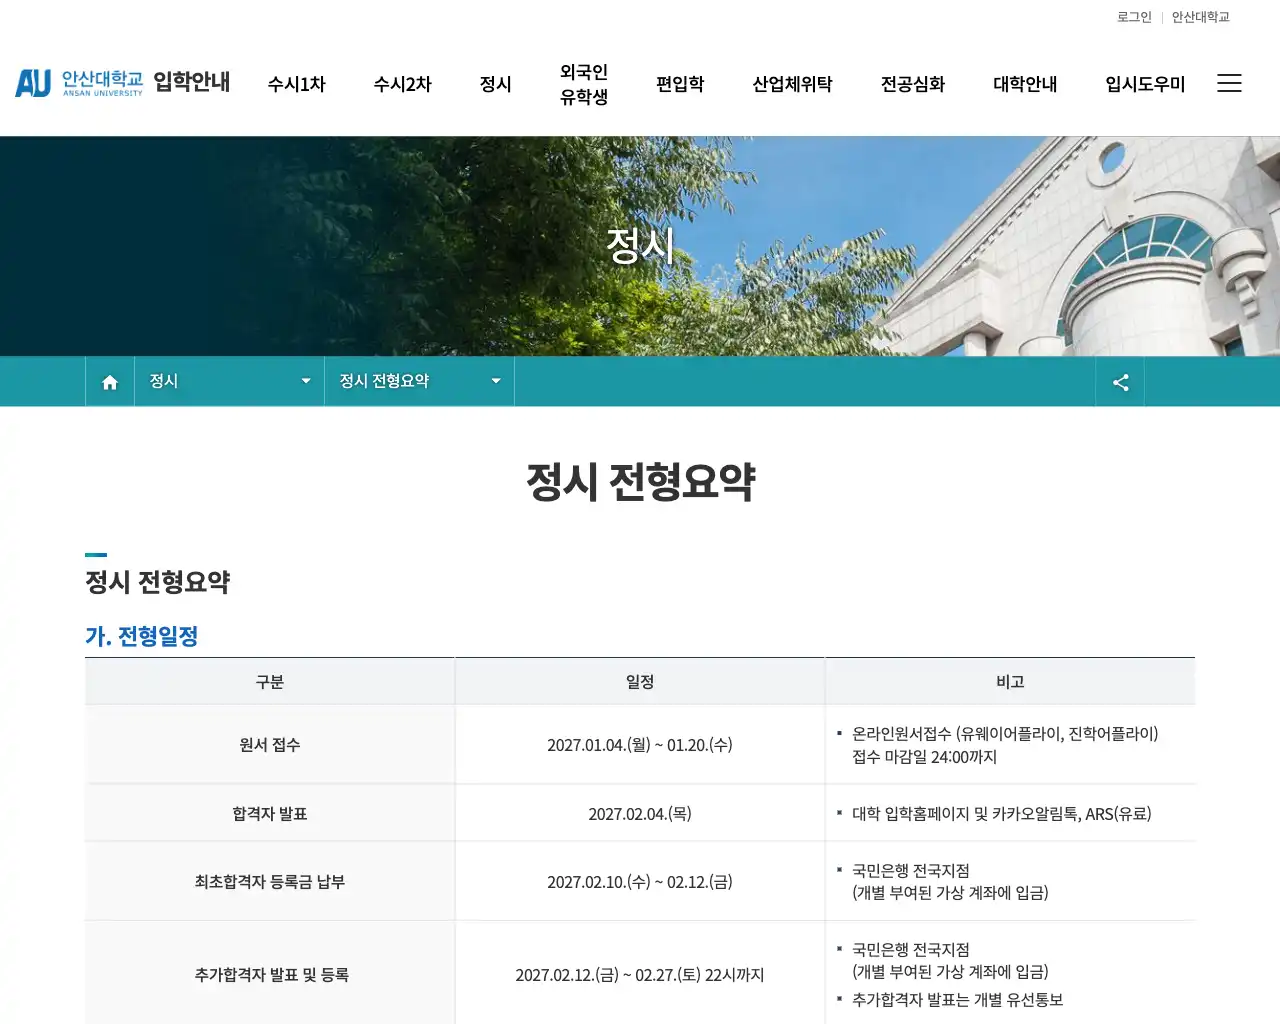Viewport: 1280px width, 1024px height.
Task: Open the 수시2차 menu
Action: click(x=403, y=84)
